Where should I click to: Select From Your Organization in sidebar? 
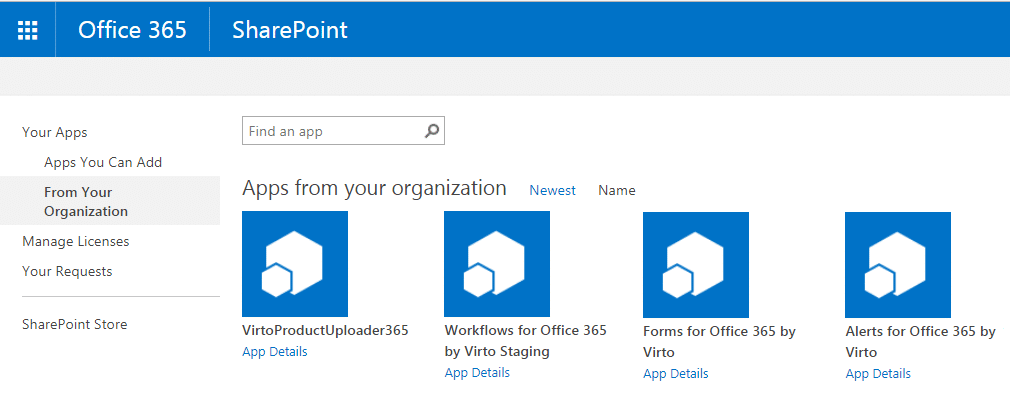tap(110, 202)
